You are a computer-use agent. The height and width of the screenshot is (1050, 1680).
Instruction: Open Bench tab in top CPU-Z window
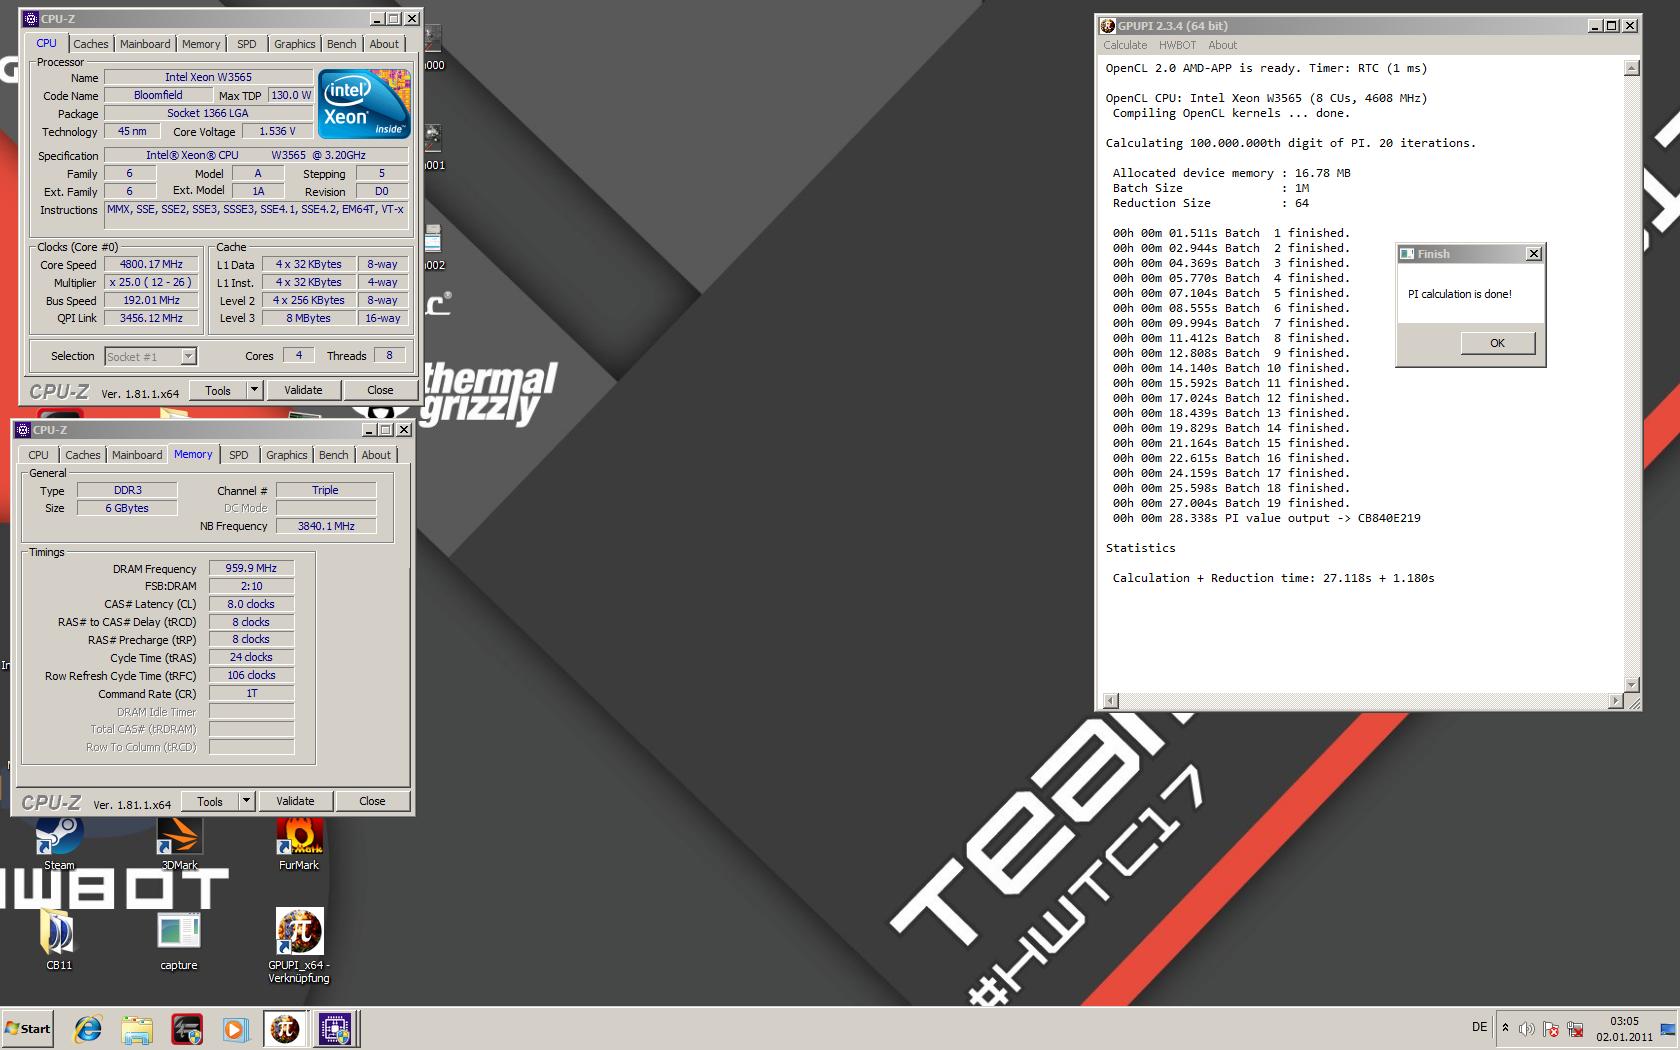click(x=342, y=44)
